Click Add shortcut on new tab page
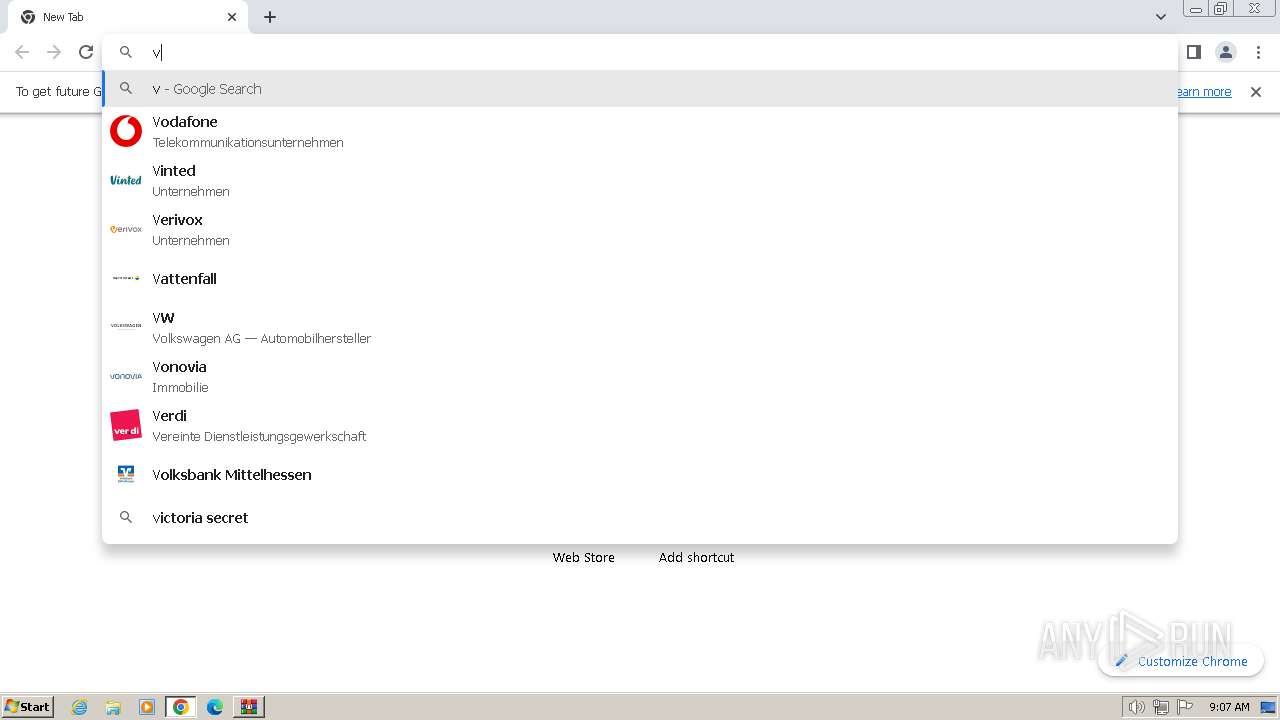 coord(696,557)
